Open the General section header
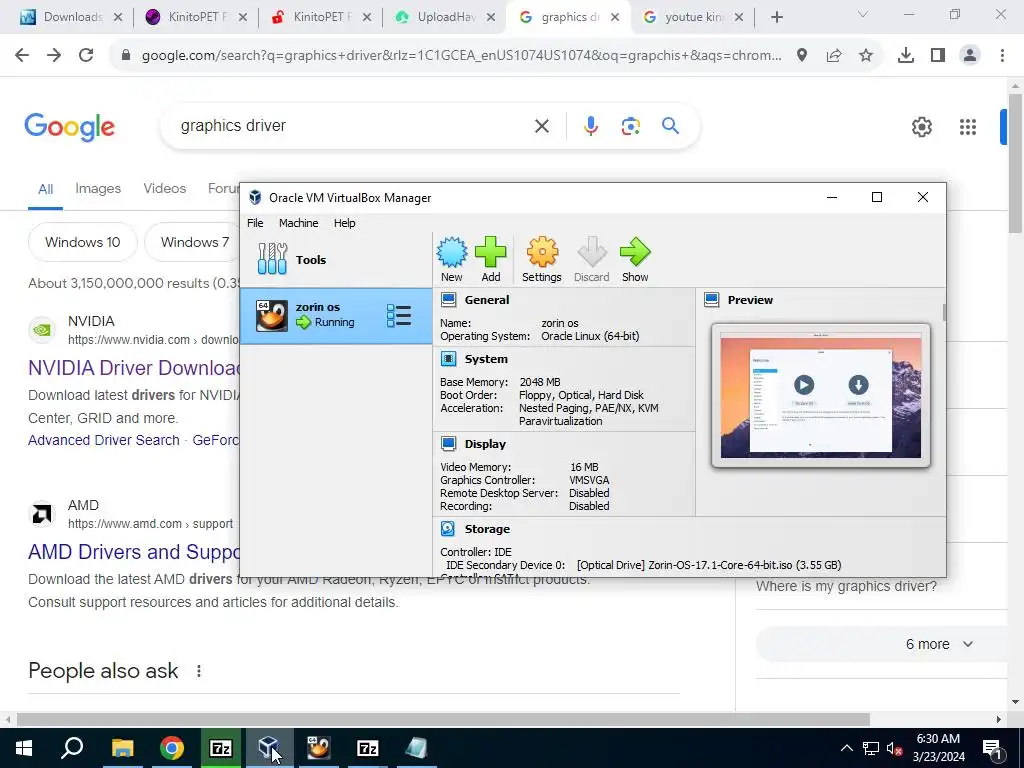This screenshot has width=1024, height=768. 487,300
